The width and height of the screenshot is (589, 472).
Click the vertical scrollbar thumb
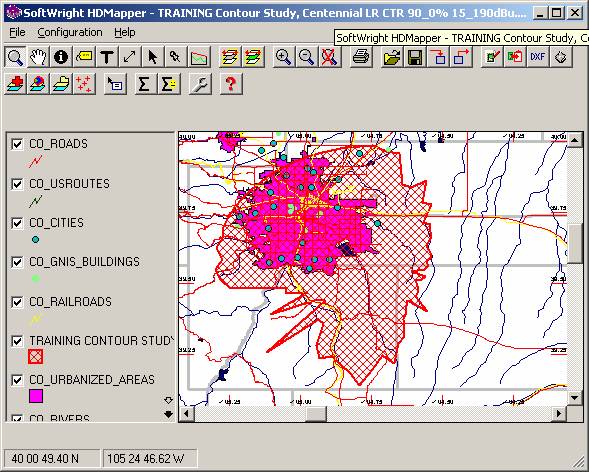575,244
